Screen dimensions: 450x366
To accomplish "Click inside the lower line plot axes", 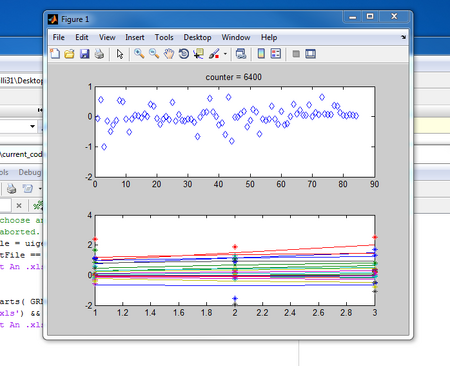I will 235,260.
